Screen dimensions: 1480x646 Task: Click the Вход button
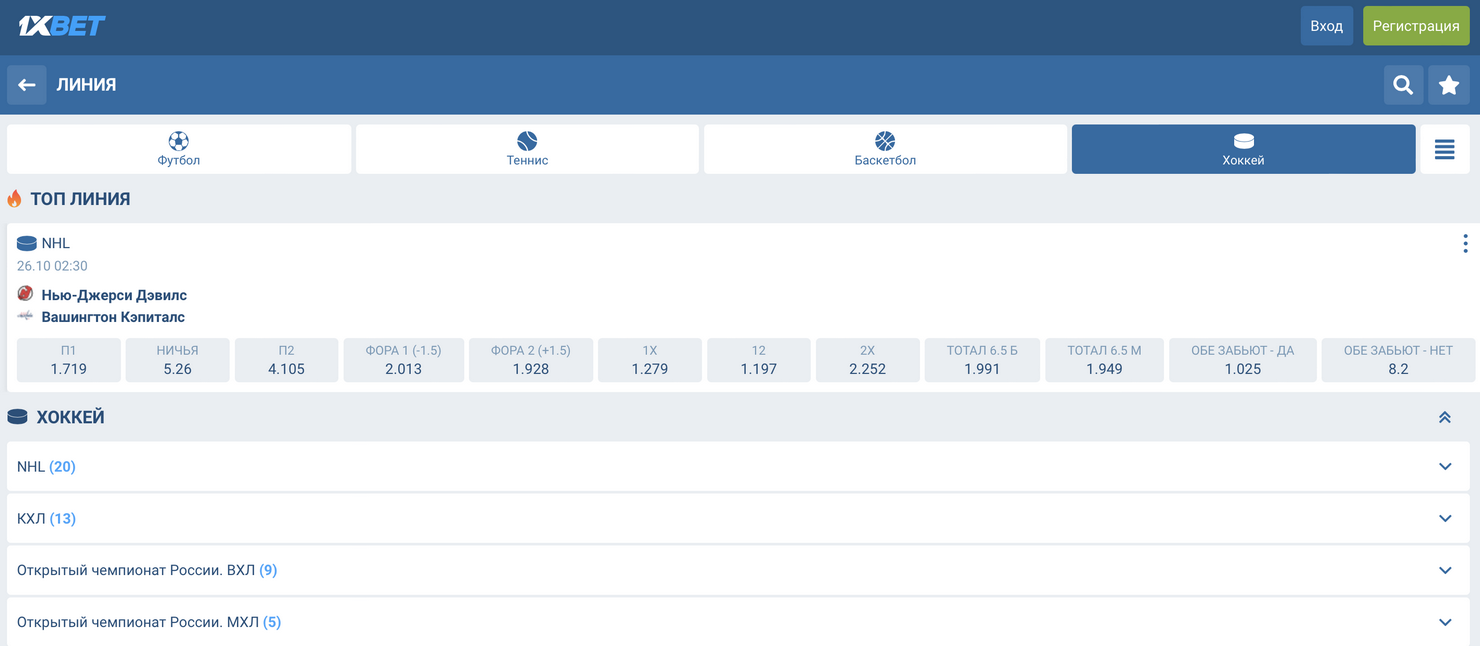[1326, 25]
